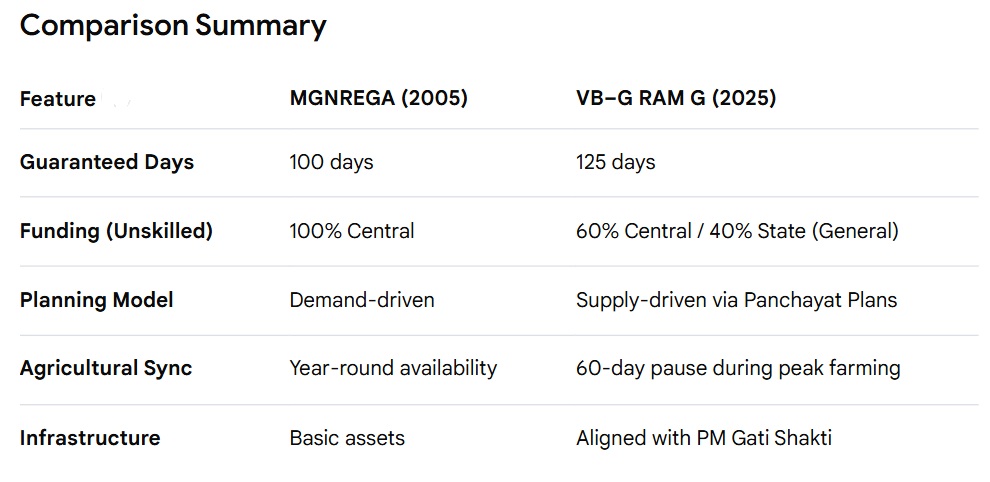The image size is (990, 482).
Task: Click the 125 days cell
Action: point(616,162)
